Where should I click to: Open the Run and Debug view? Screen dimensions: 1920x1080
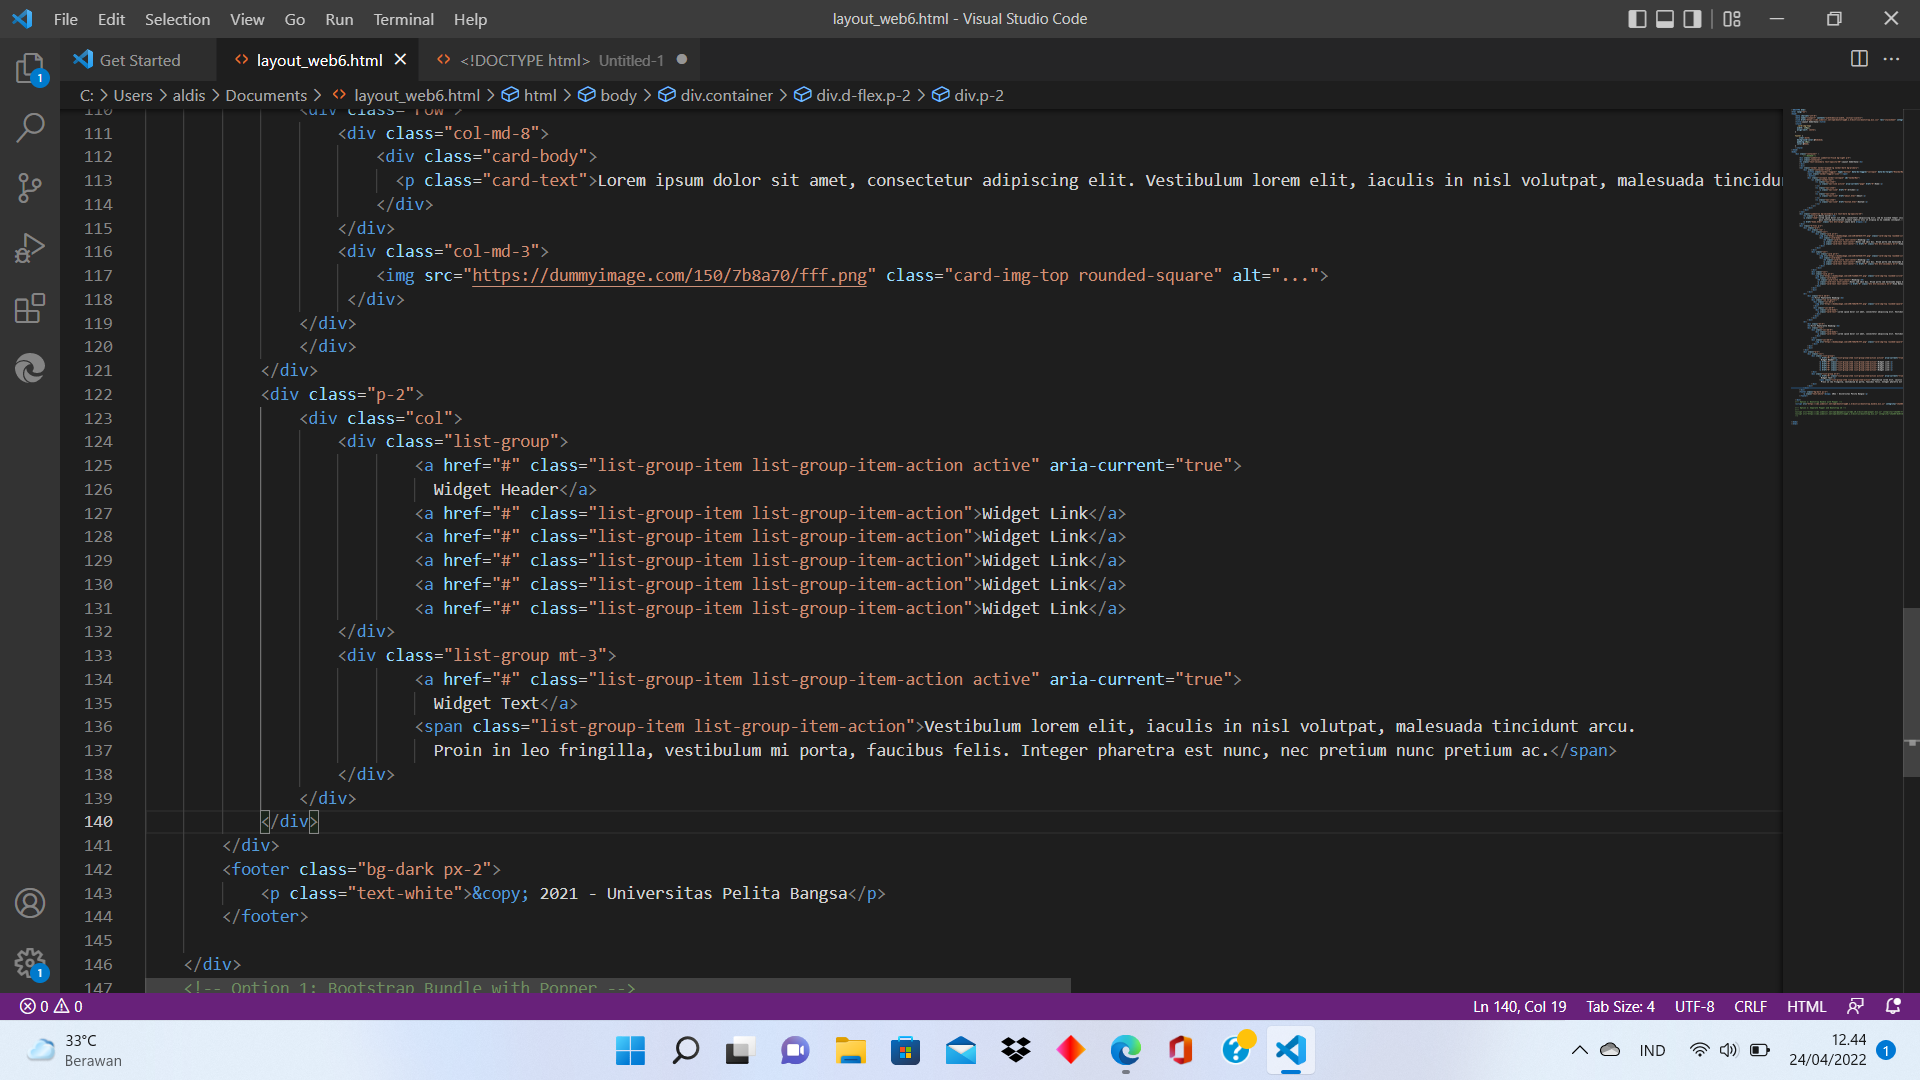click(29, 248)
